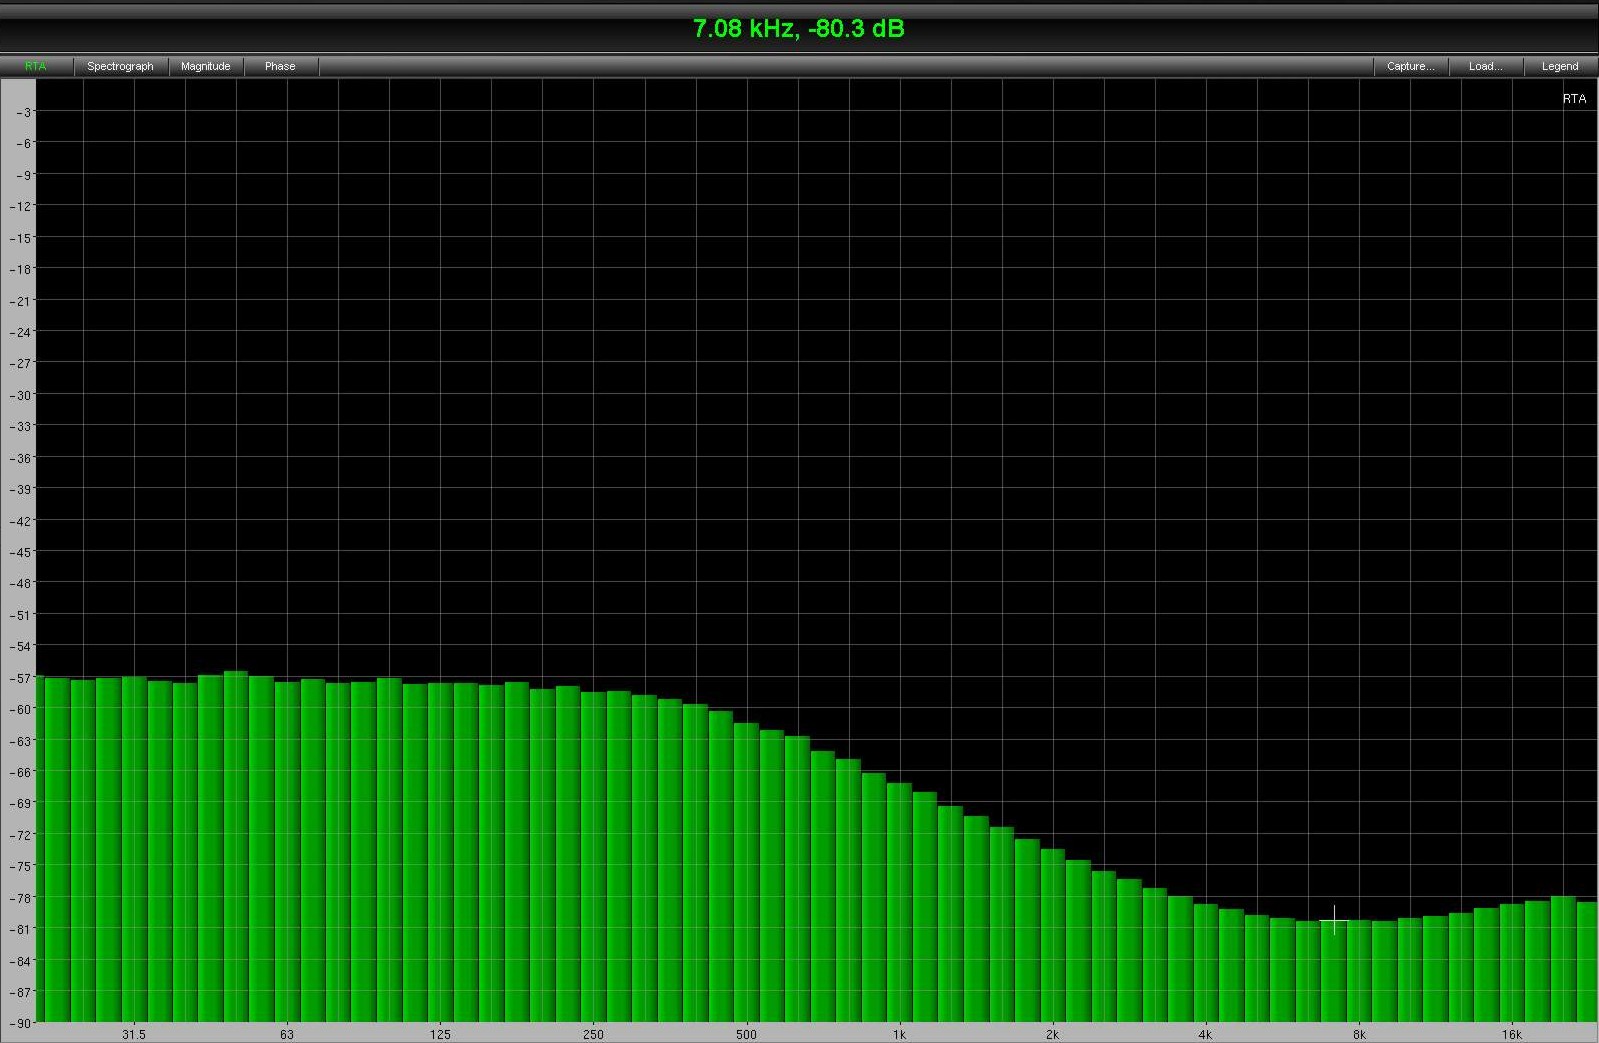Viewport: 1599px width, 1043px height.
Task: Click the -57 dB level axis label
Action: (21, 678)
